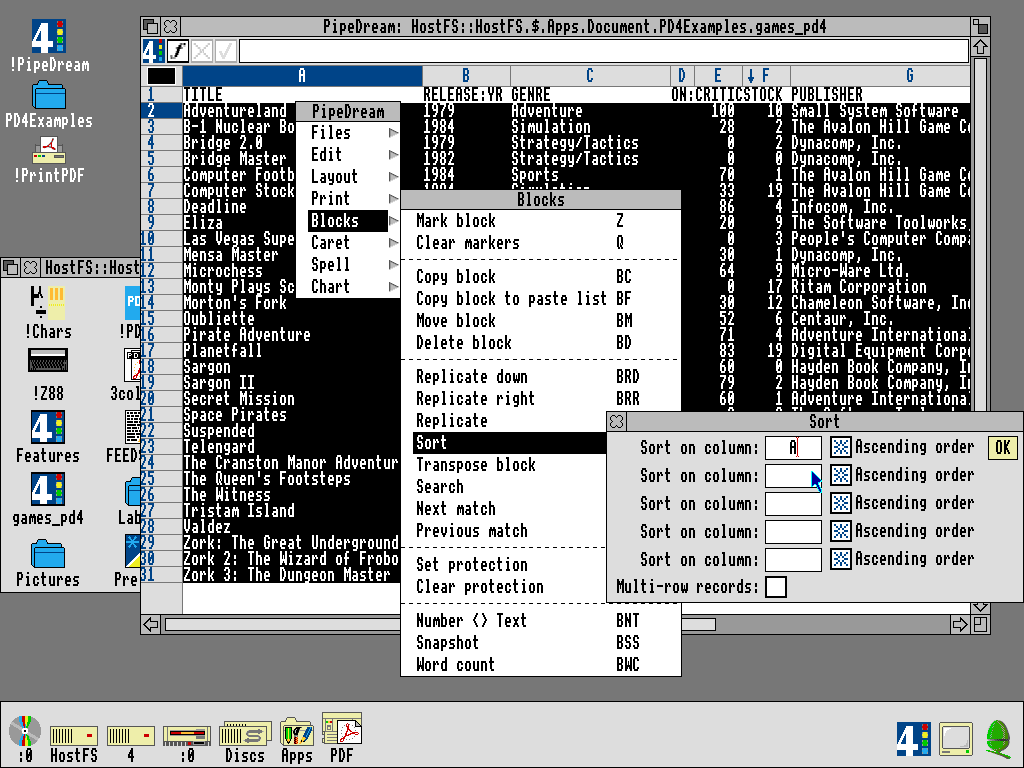Image resolution: width=1024 pixels, height=768 pixels.
Task: Click the CD-ROM :0 icon on icon bar
Action: 25,738
